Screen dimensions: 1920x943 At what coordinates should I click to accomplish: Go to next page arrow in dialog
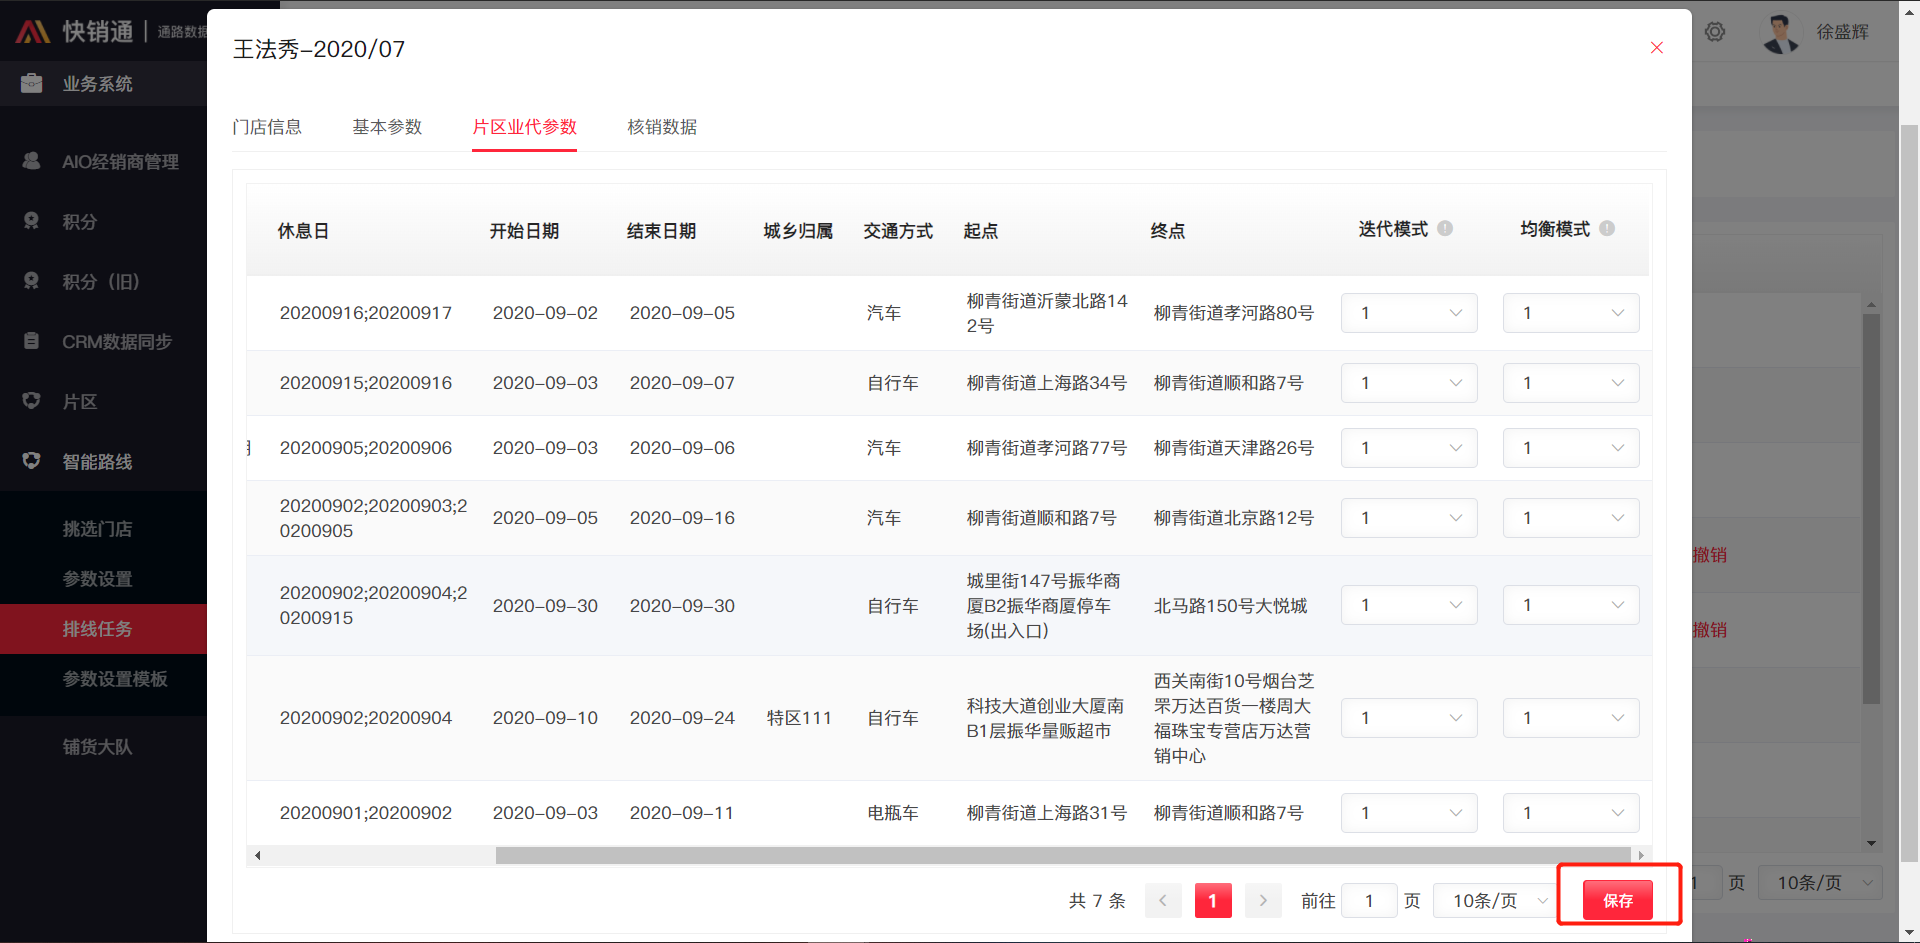1263,901
